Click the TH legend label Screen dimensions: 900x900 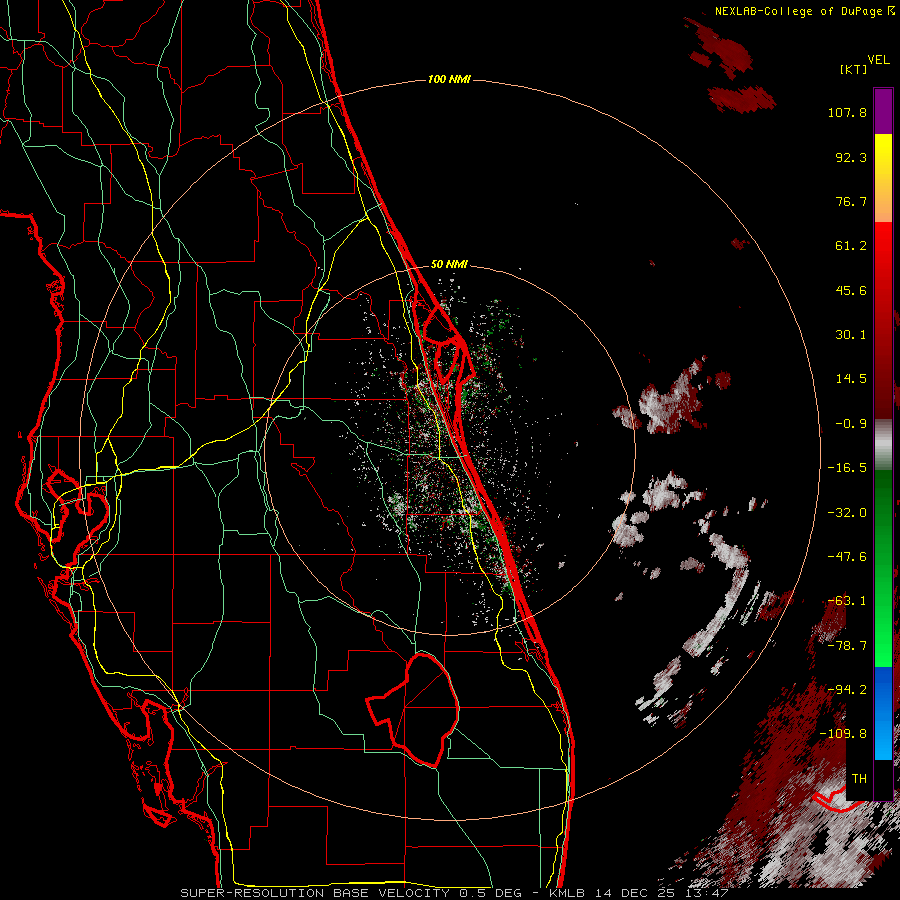859,778
